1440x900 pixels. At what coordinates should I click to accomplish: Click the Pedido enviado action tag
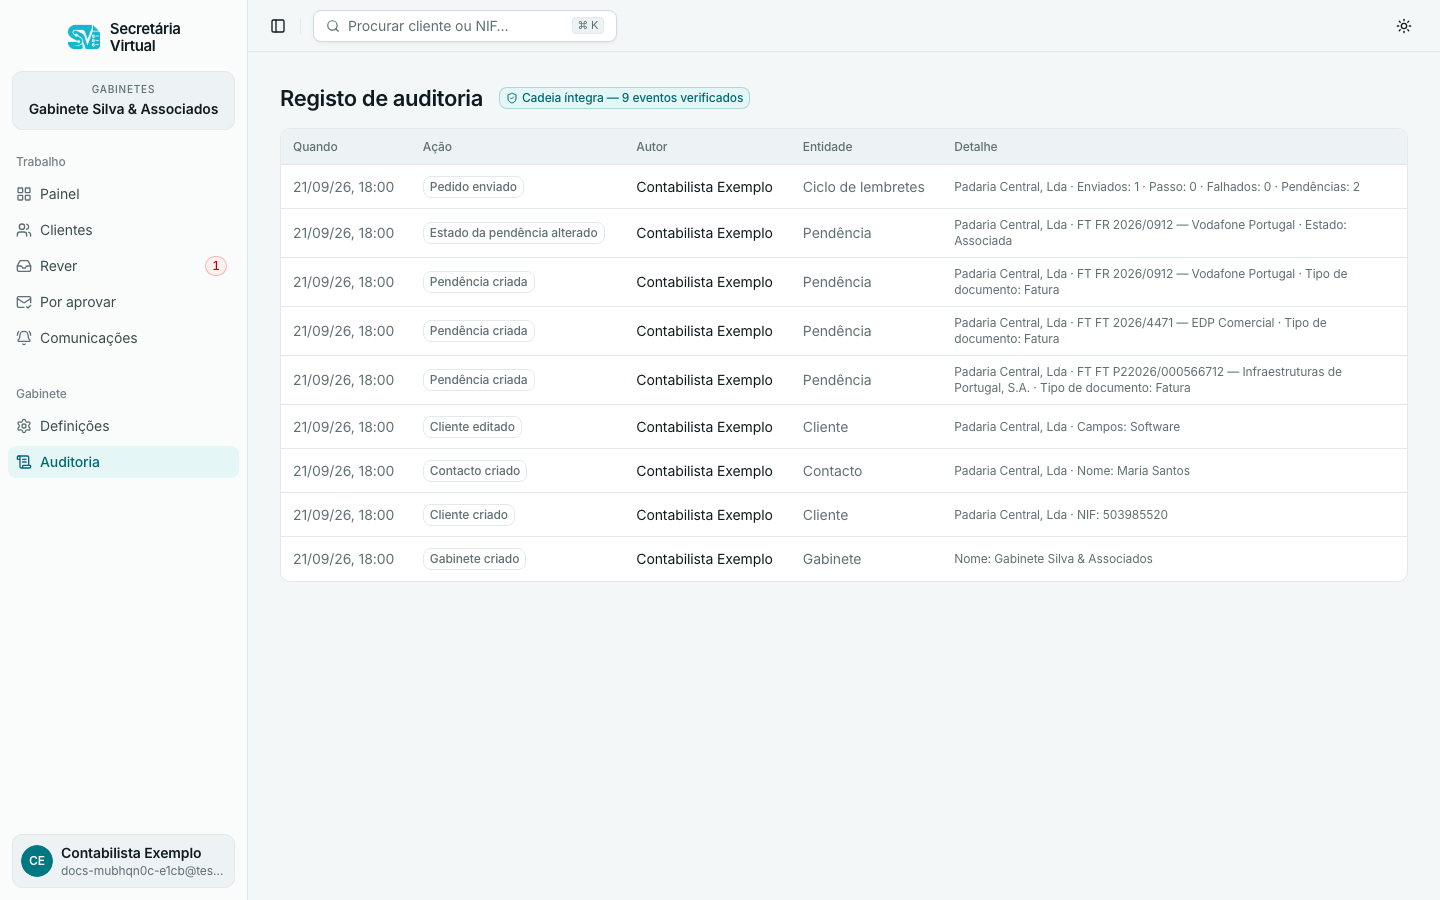[473, 187]
